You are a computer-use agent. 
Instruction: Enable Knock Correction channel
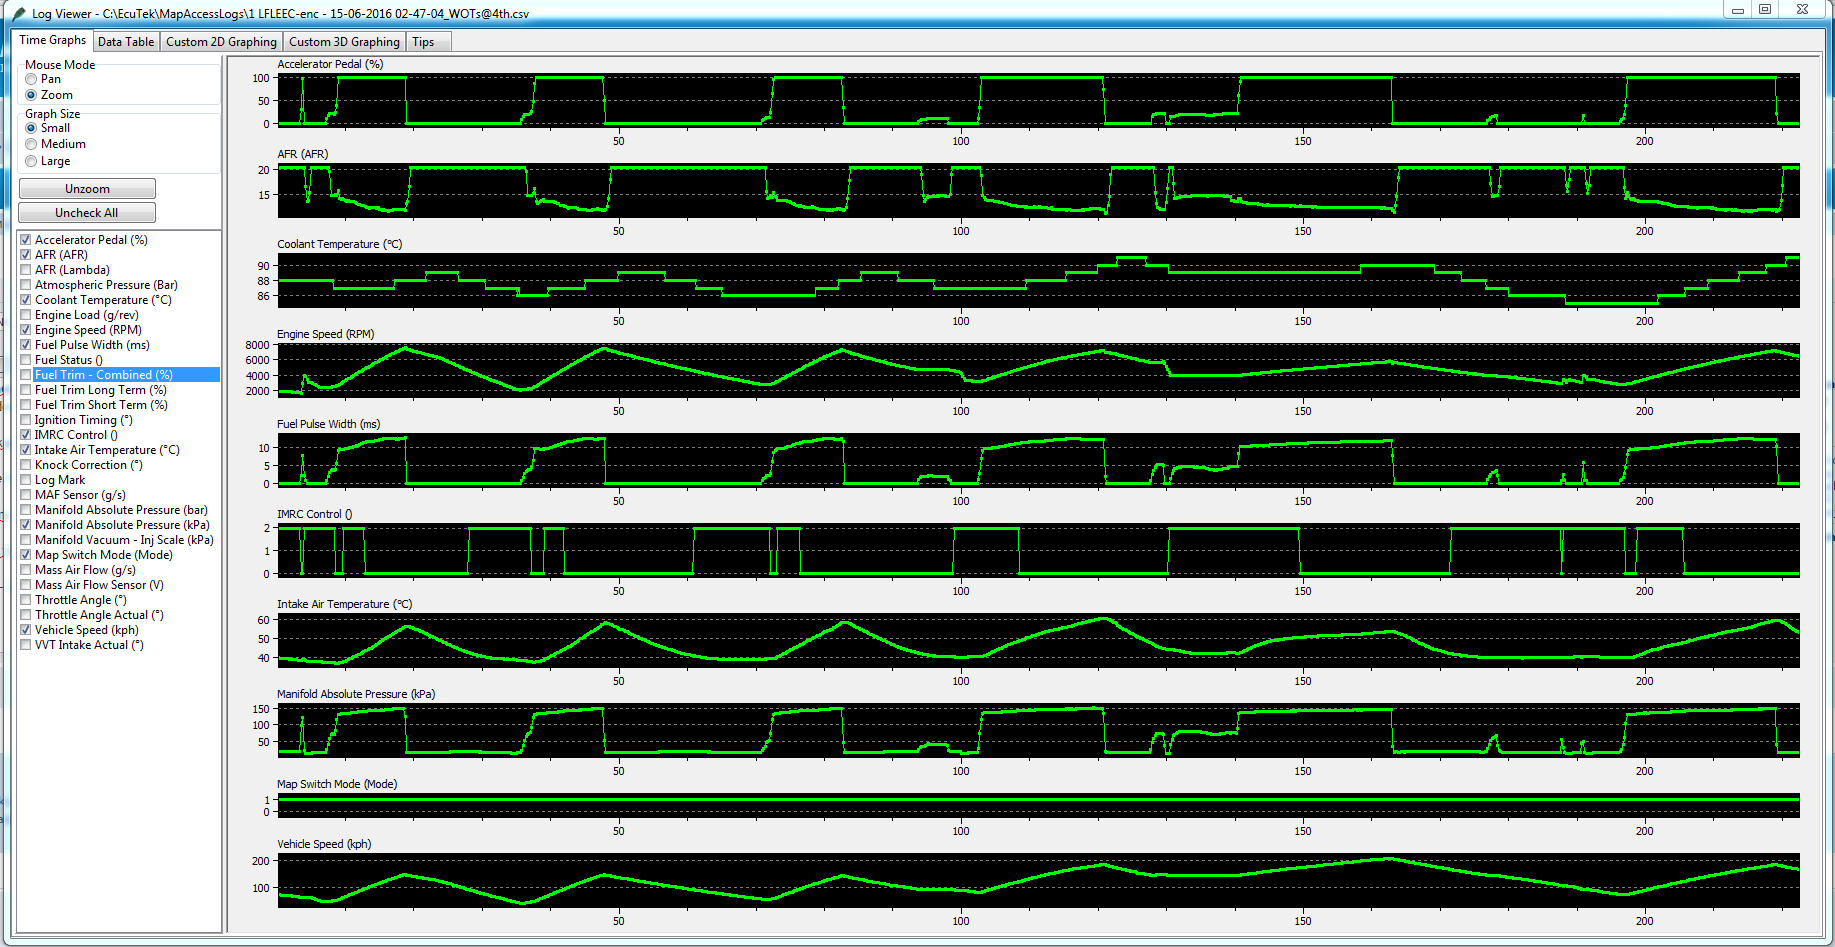pos(26,465)
